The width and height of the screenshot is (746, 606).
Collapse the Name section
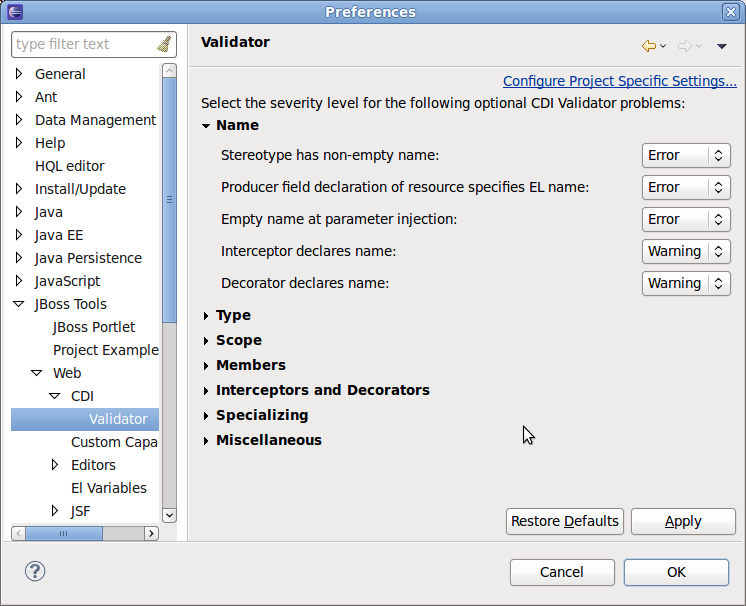pos(206,126)
